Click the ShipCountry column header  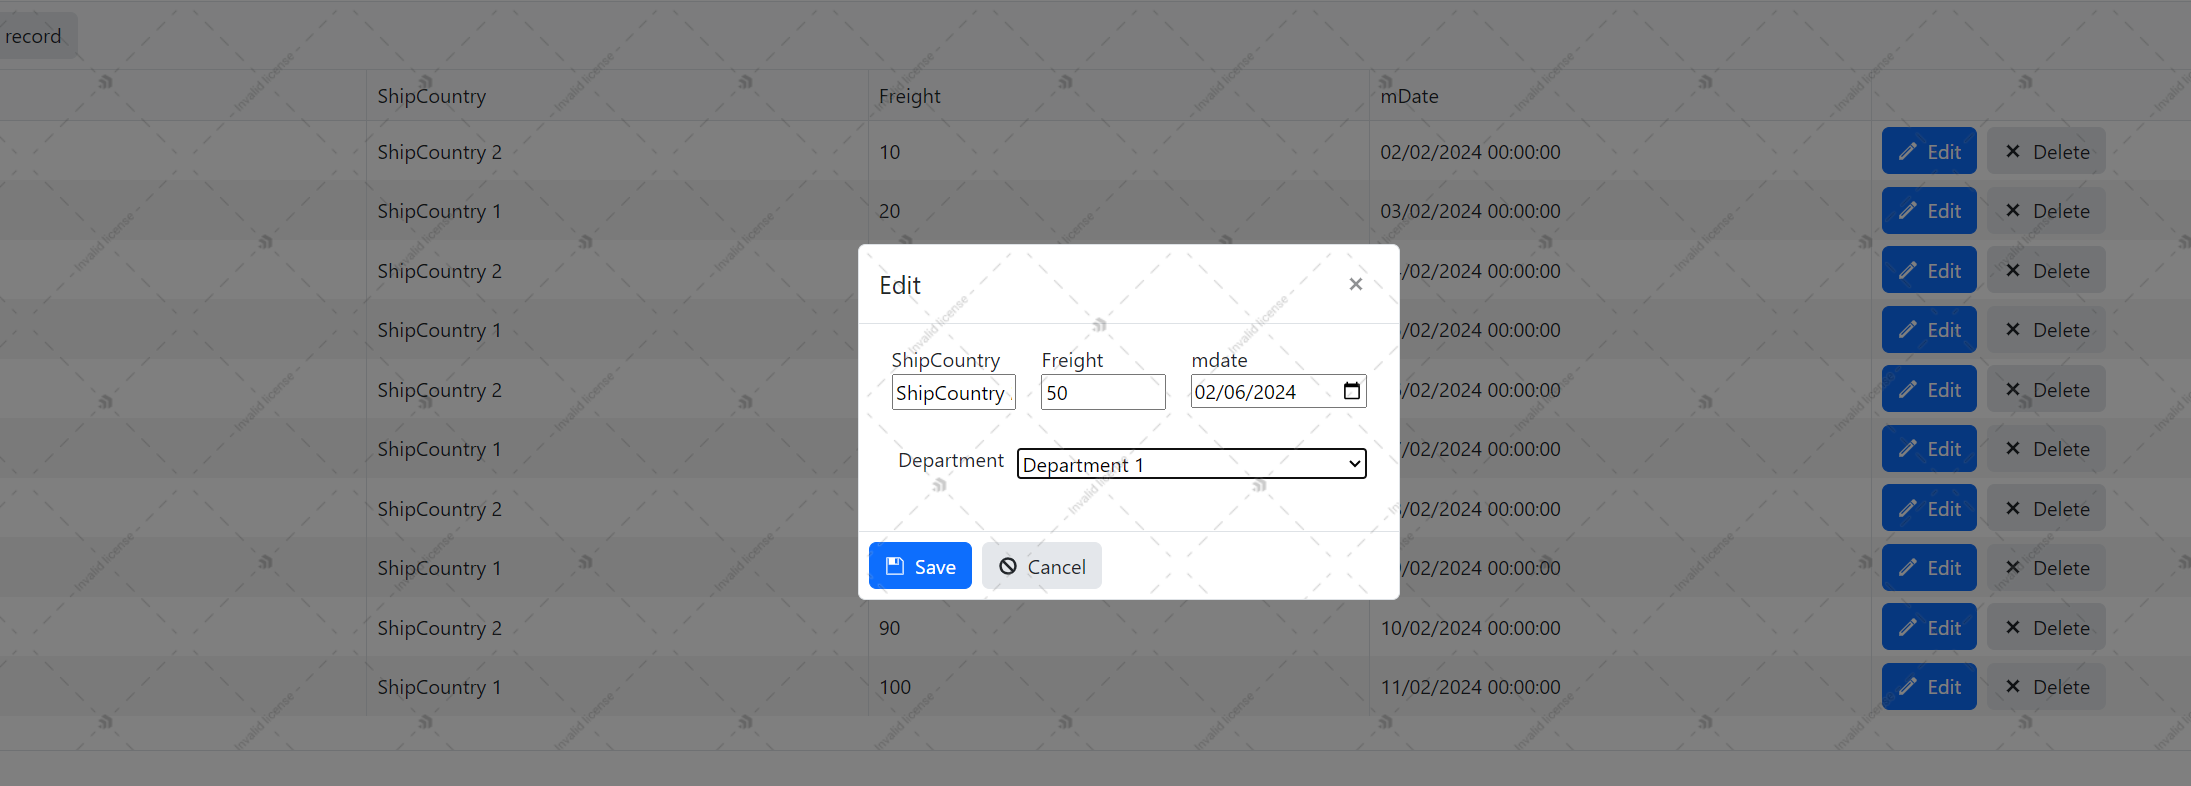click(432, 96)
